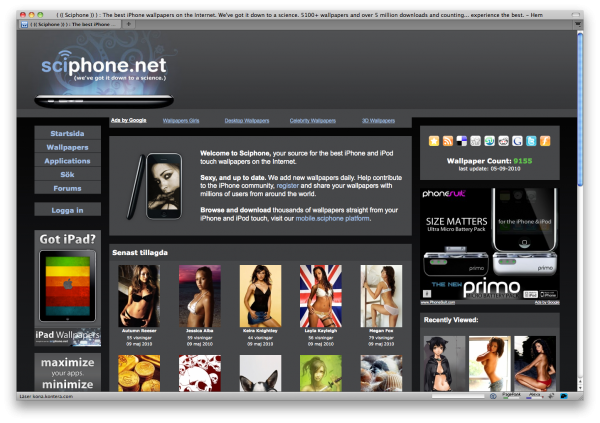Click the Recently Viewed heading
Screen dimensions: 600x423
(x=451, y=320)
